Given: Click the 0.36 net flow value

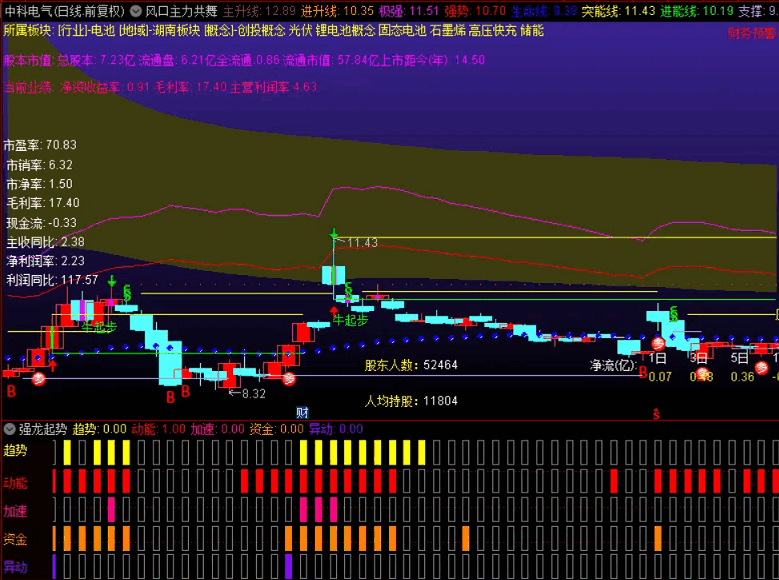Looking at the screenshot, I should [742, 377].
